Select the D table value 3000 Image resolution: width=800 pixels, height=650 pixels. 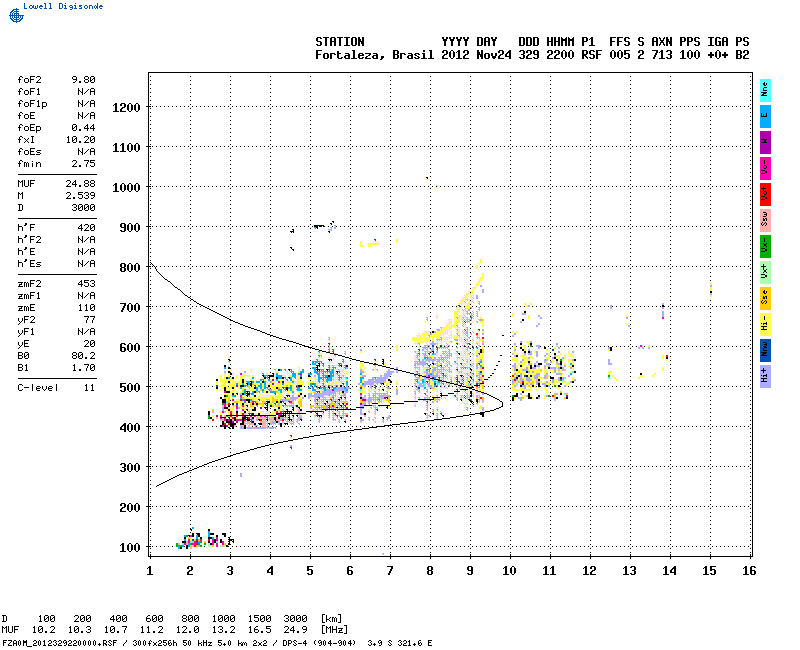(295, 618)
